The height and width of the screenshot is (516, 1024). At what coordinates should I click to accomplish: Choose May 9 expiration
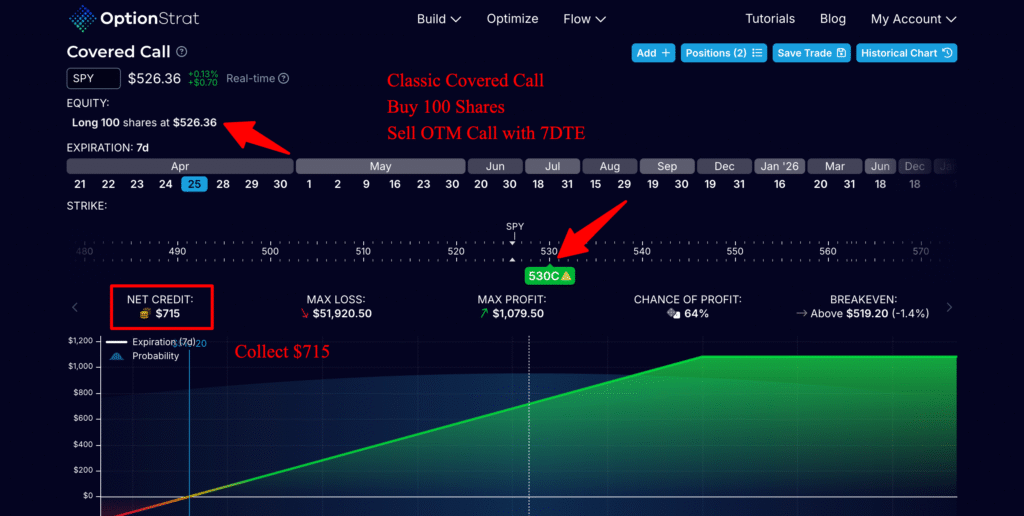(x=366, y=184)
